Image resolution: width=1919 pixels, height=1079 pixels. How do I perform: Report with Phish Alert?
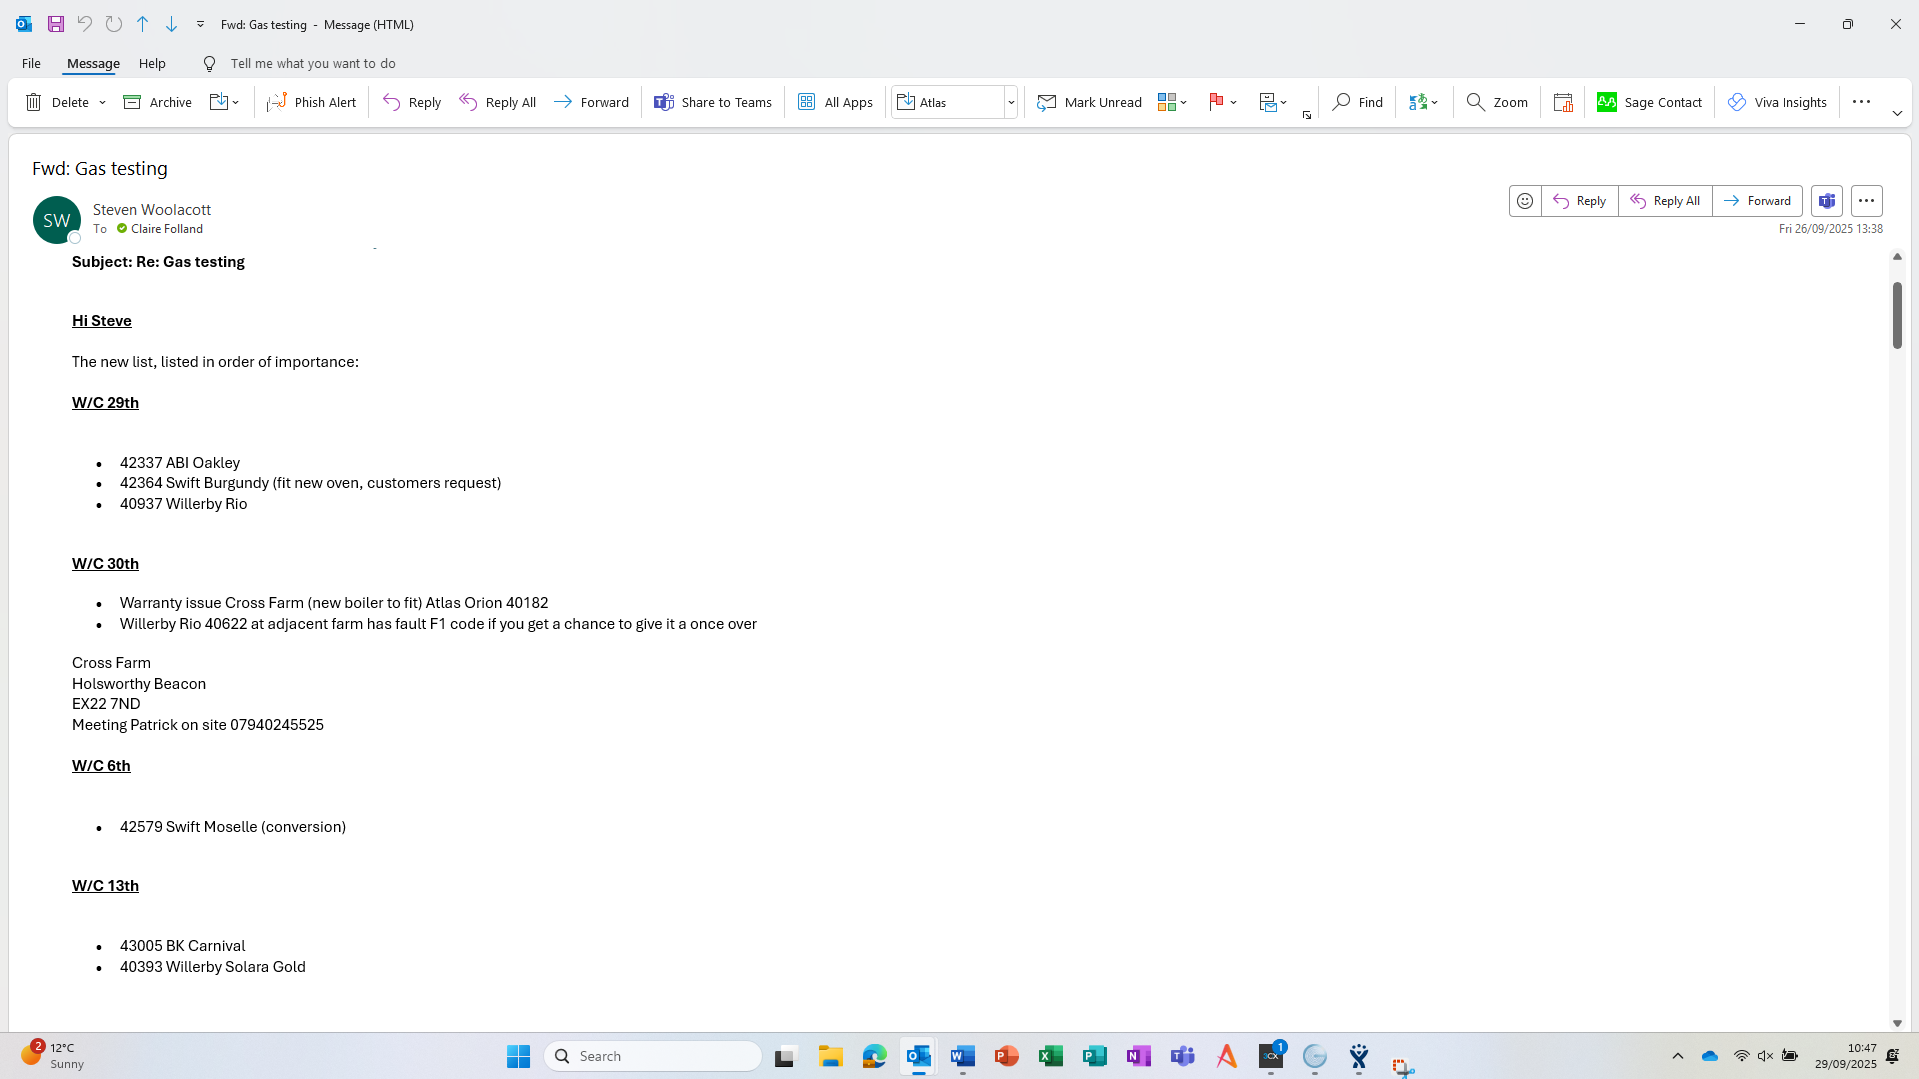[311, 102]
